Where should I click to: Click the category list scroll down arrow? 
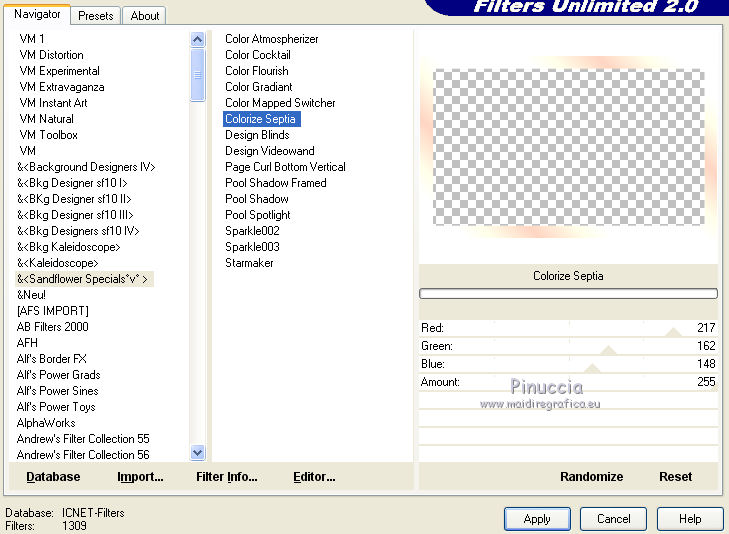(x=198, y=452)
